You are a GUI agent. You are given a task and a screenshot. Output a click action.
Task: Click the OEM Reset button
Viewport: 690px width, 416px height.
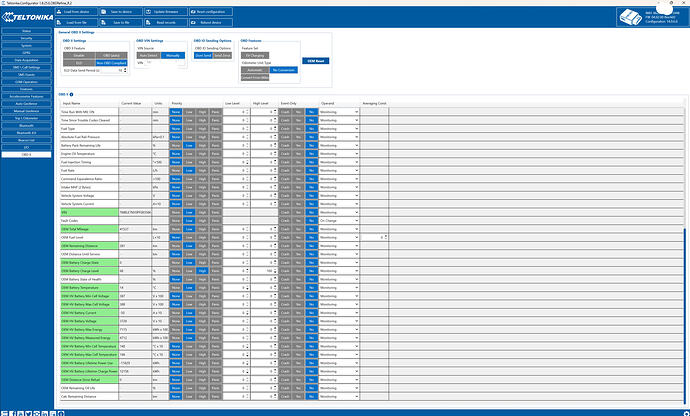(316, 61)
